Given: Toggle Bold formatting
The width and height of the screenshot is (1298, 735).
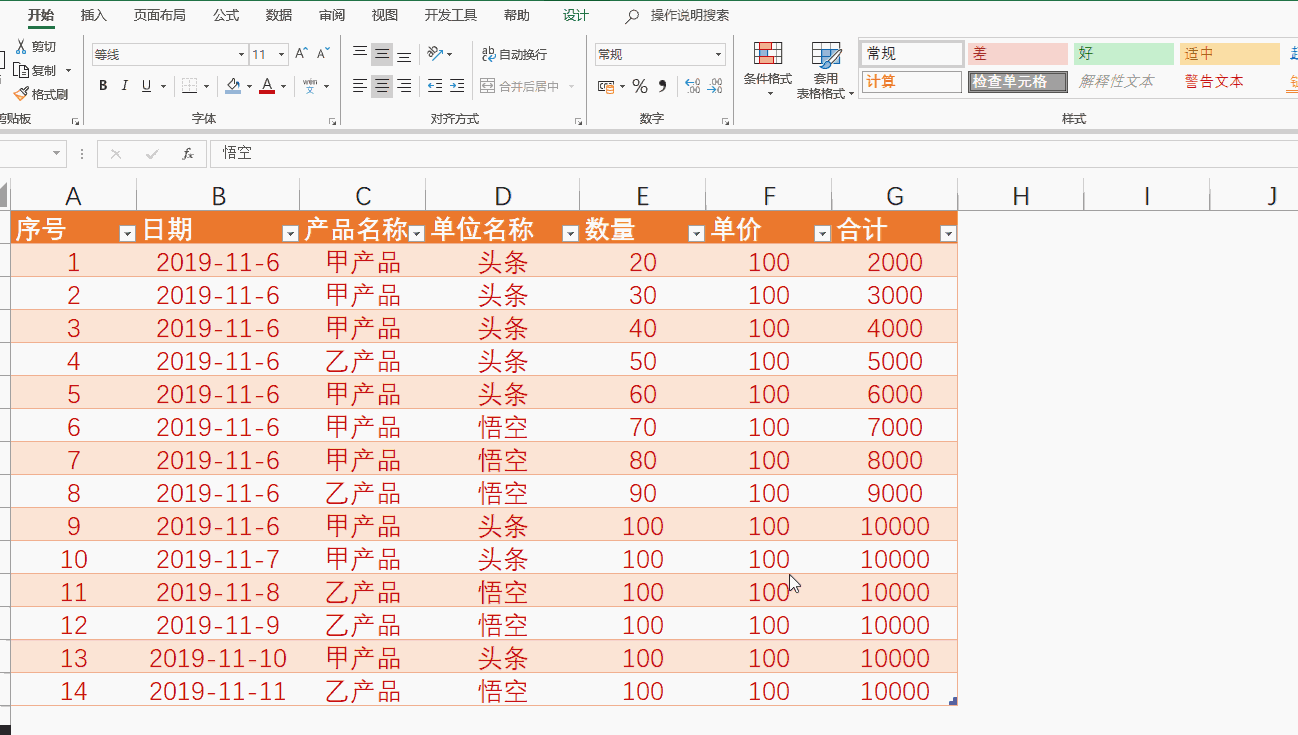Looking at the screenshot, I should pos(103,86).
